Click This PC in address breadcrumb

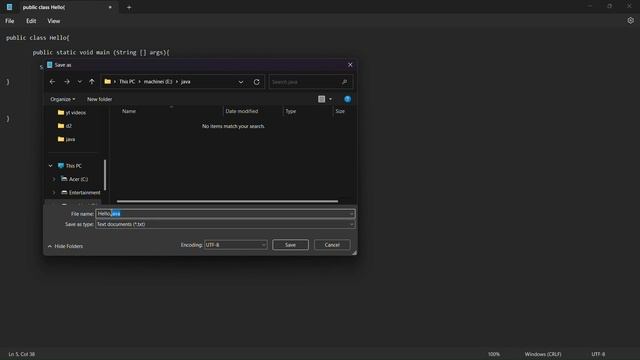[x=127, y=82]
